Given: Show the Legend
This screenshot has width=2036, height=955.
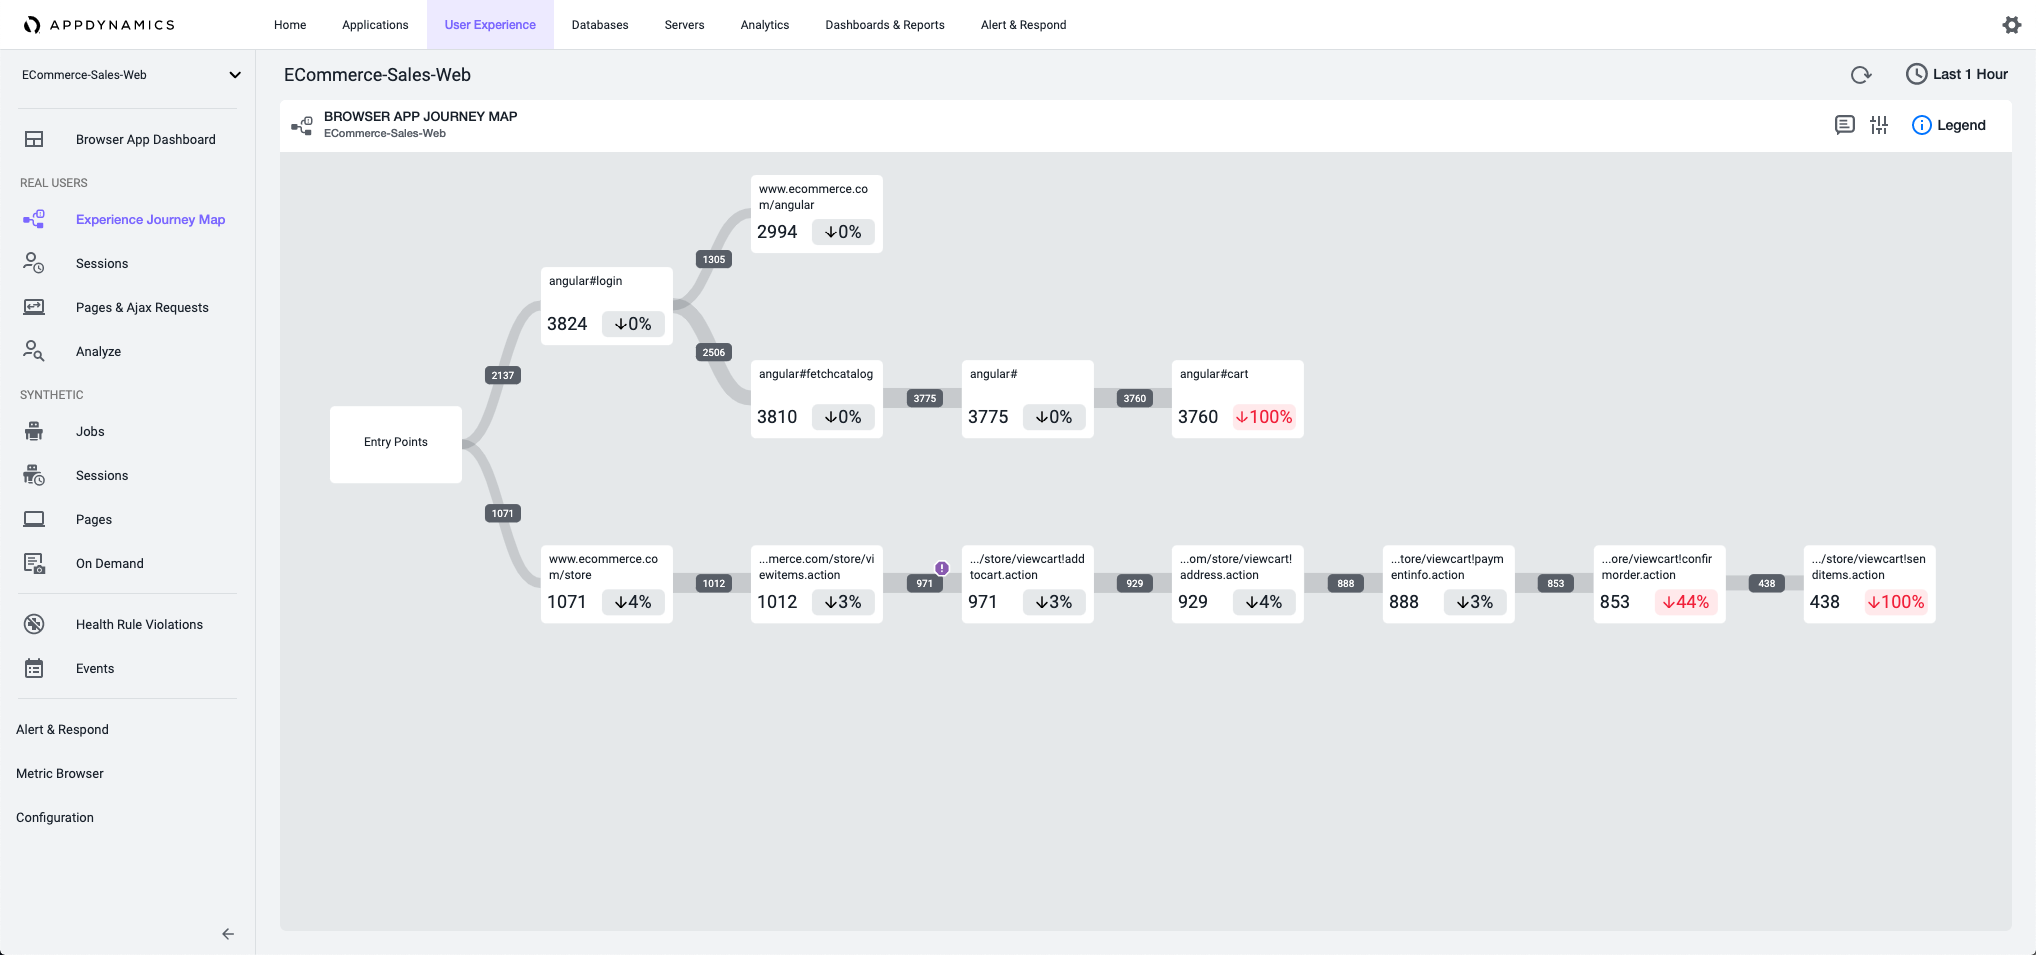Looking at the screenshot, I should (1949, 125).
